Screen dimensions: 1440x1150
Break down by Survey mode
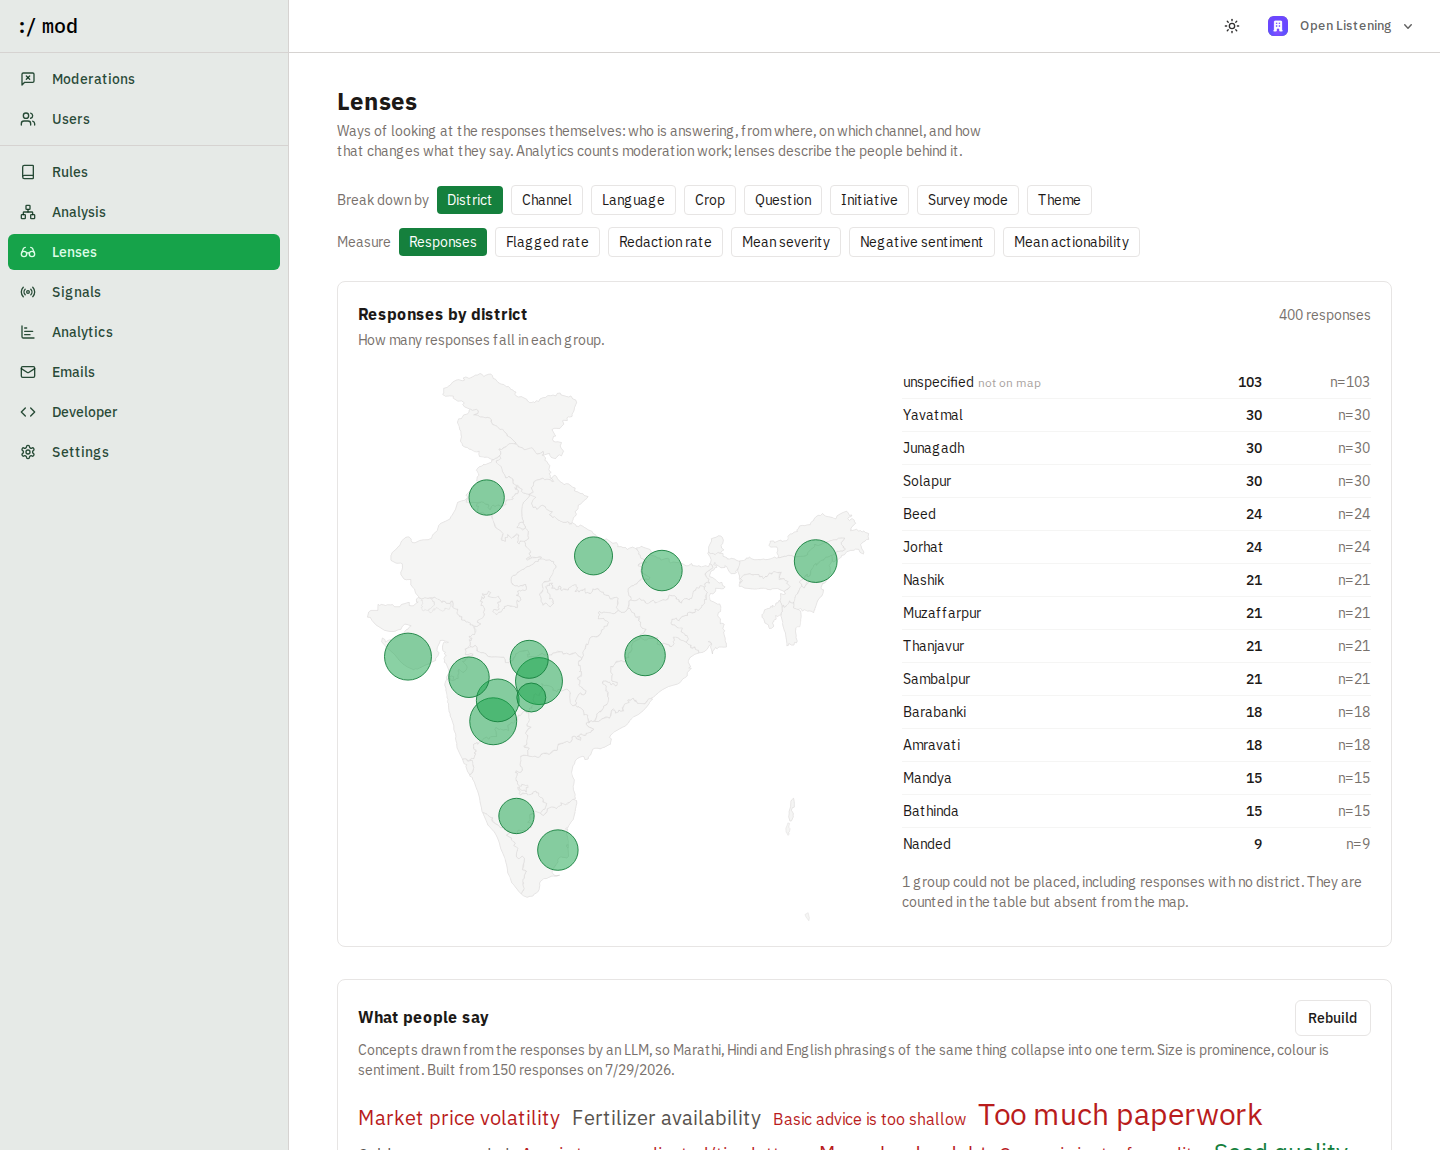[x=968, y=200]
